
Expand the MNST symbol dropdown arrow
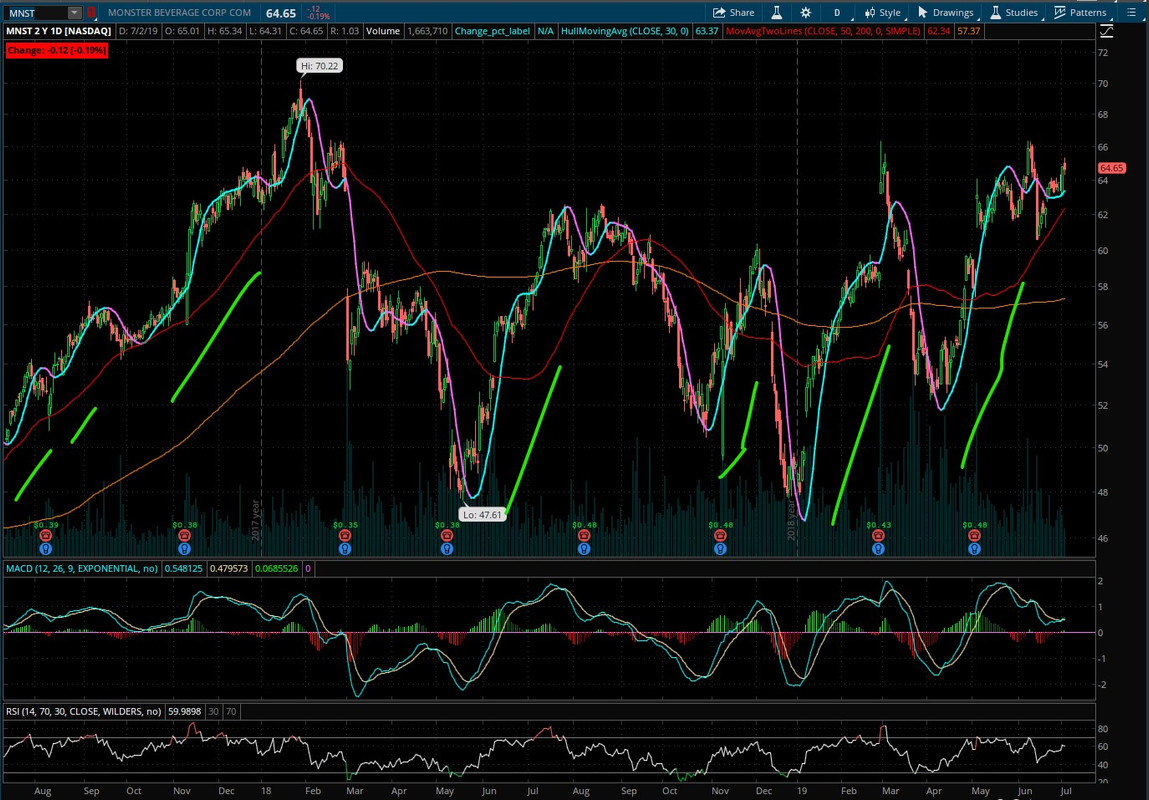(x=74, y=12)
